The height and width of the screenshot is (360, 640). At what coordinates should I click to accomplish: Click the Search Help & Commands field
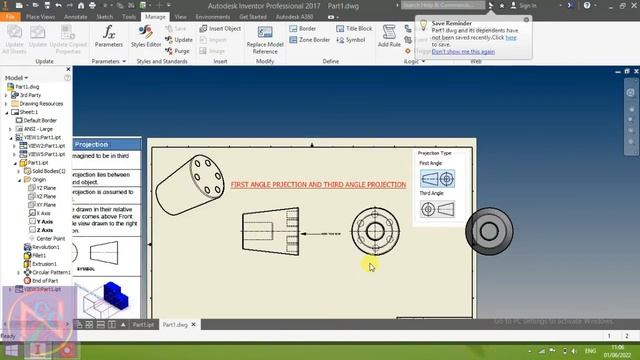click(442, 5)
